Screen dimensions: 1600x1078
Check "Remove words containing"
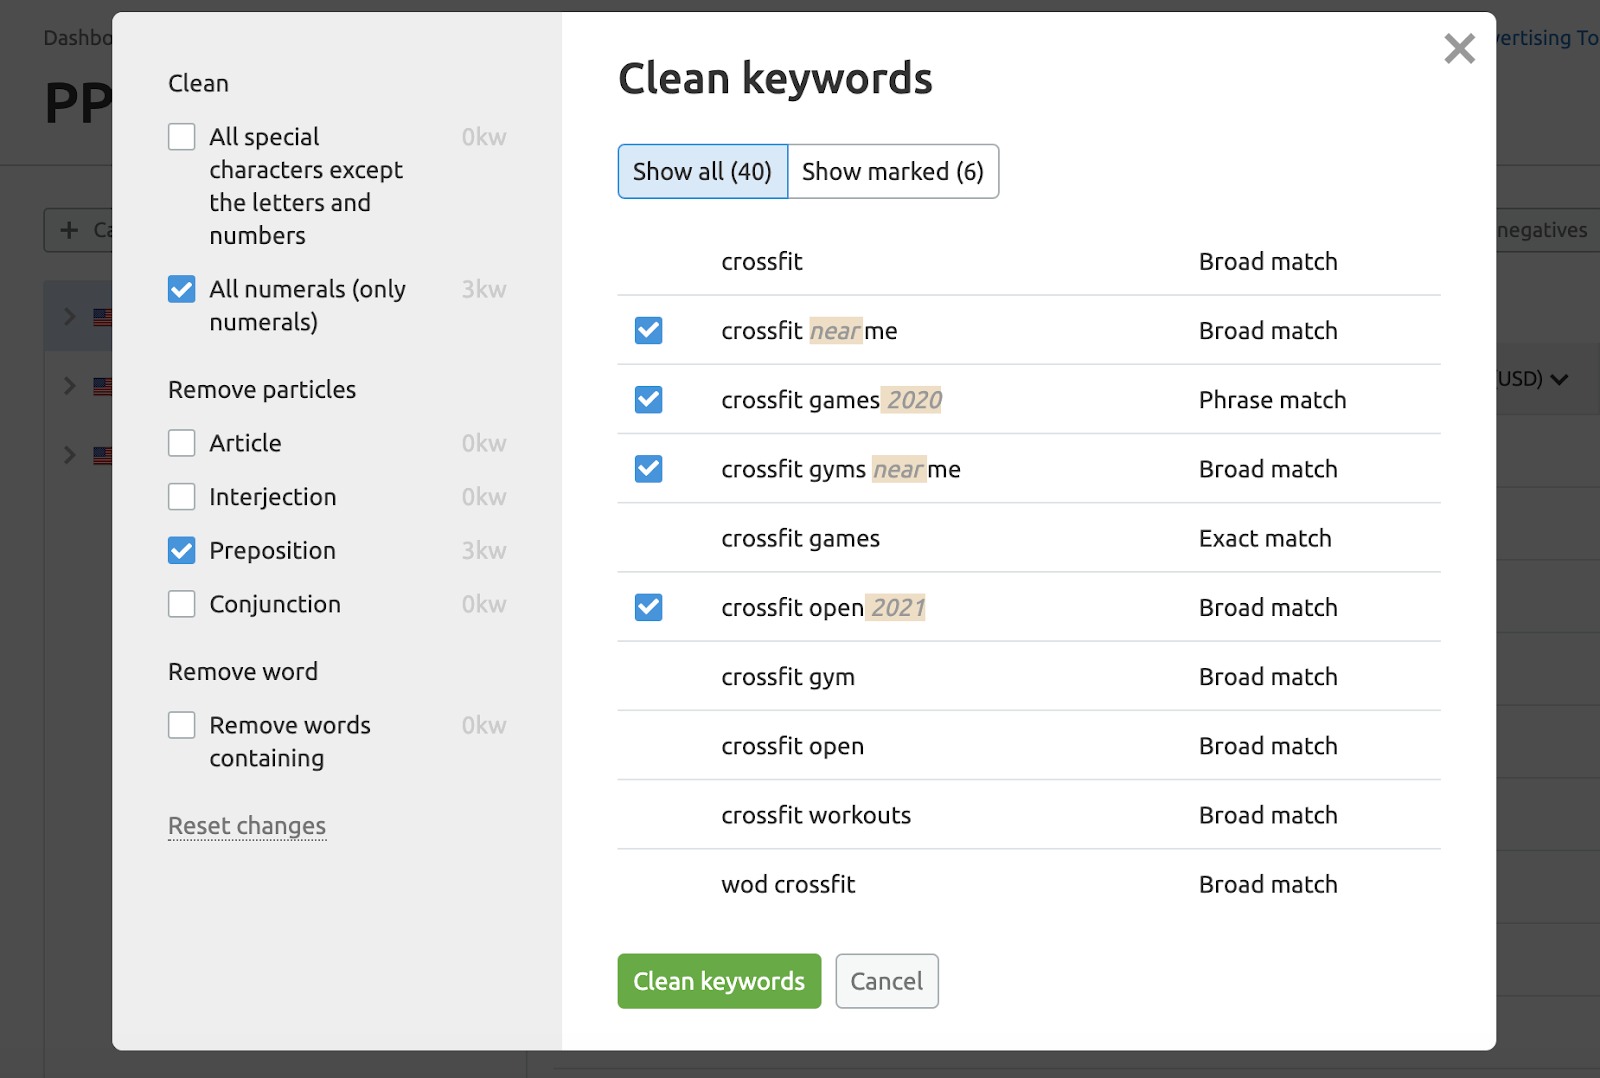tap(181, 724)
